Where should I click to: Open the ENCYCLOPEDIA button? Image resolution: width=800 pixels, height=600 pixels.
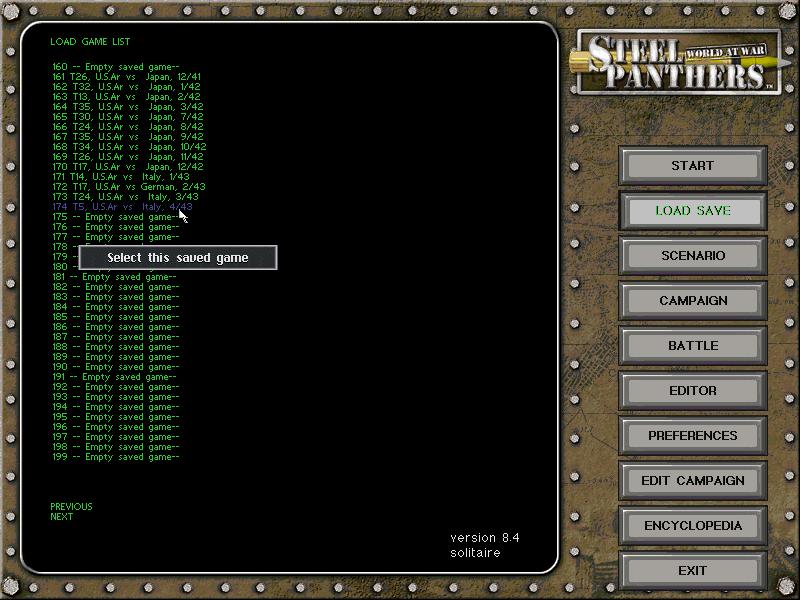tap(693, 525)
